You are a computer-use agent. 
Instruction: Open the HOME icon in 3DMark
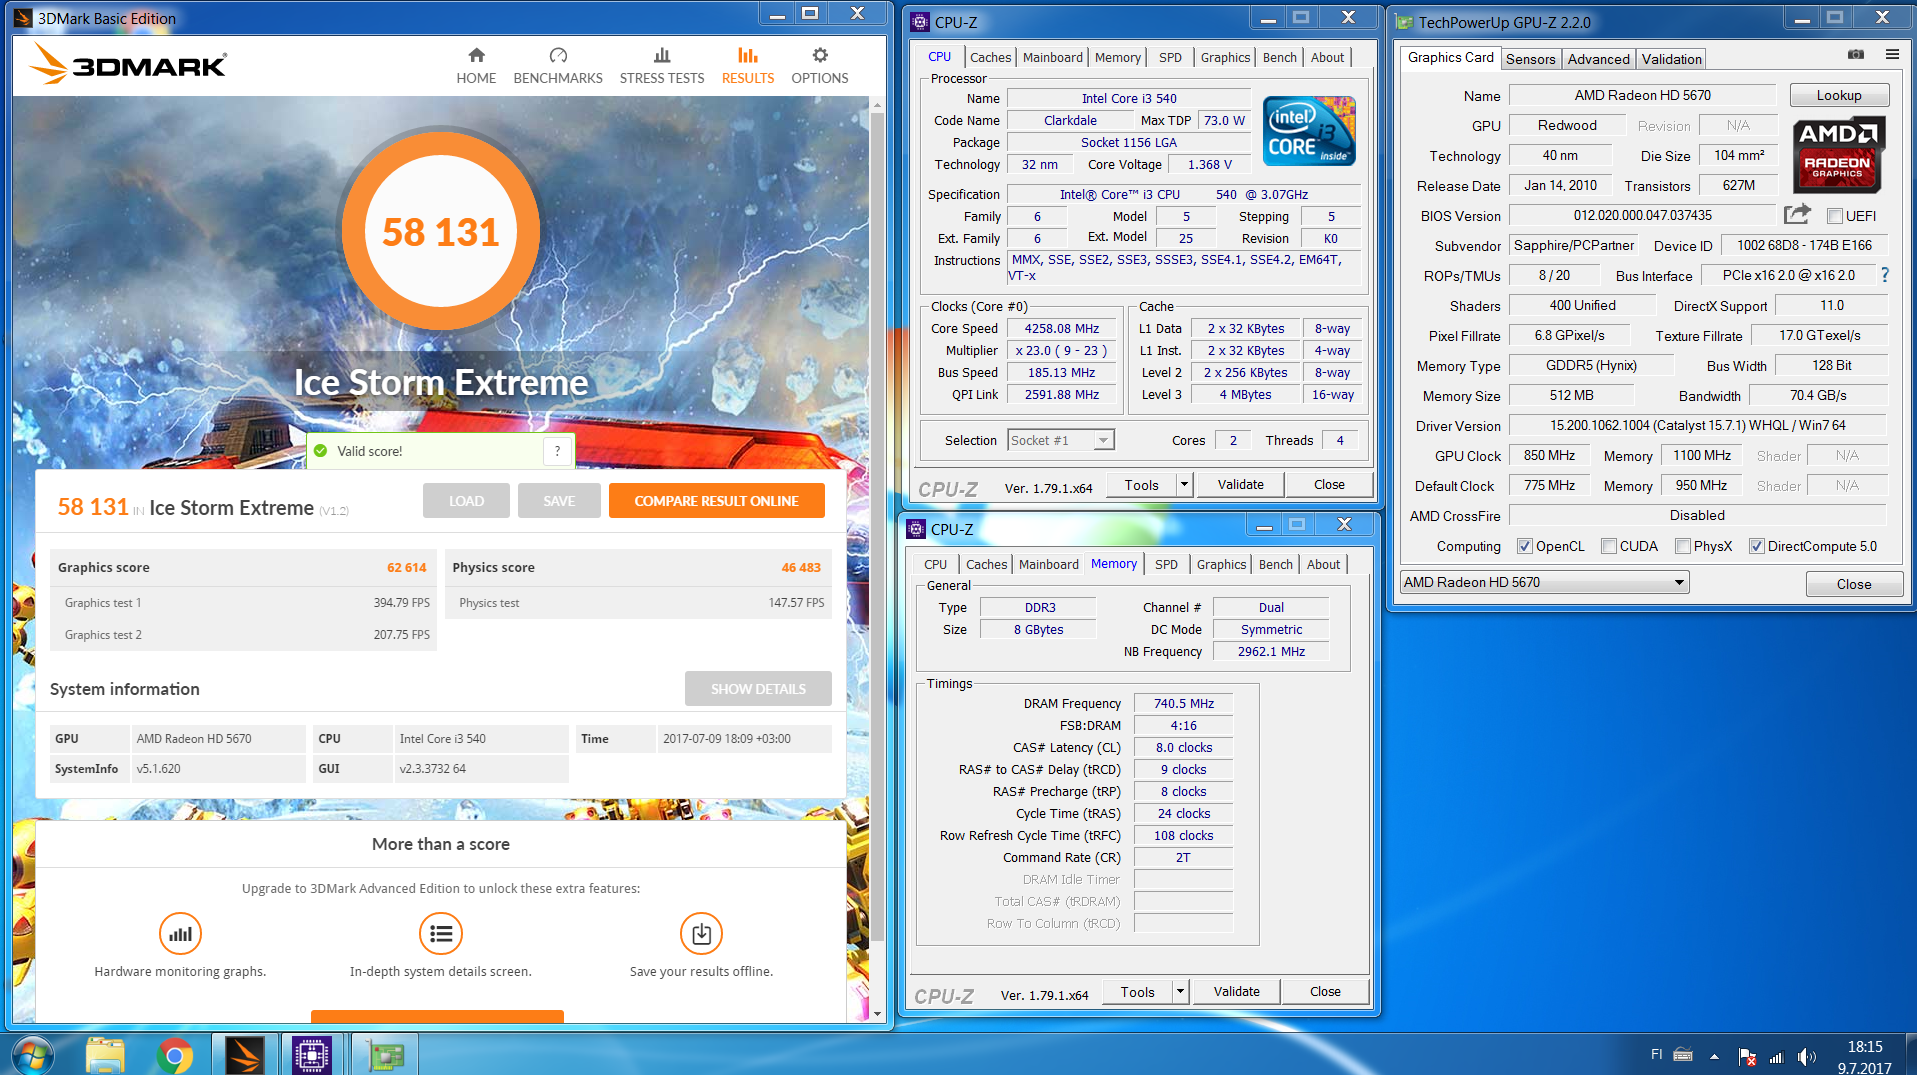(x=476, y=56)
